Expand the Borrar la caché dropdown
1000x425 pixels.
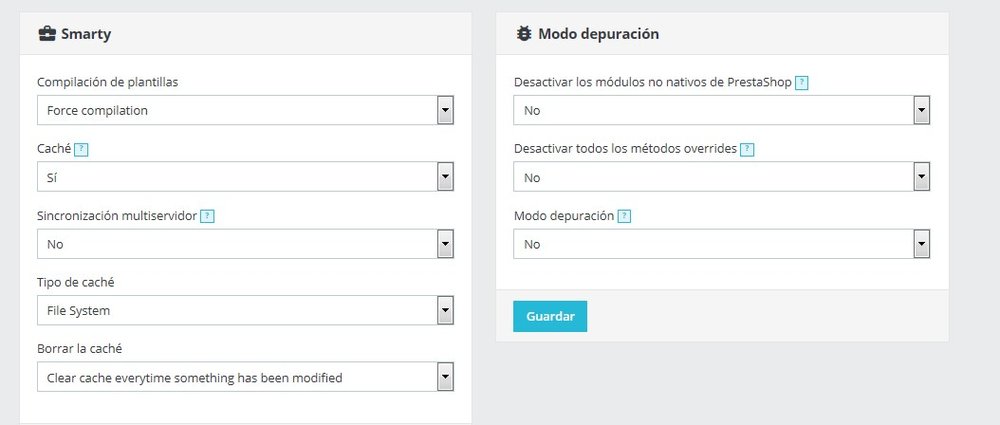pos(245,377)
